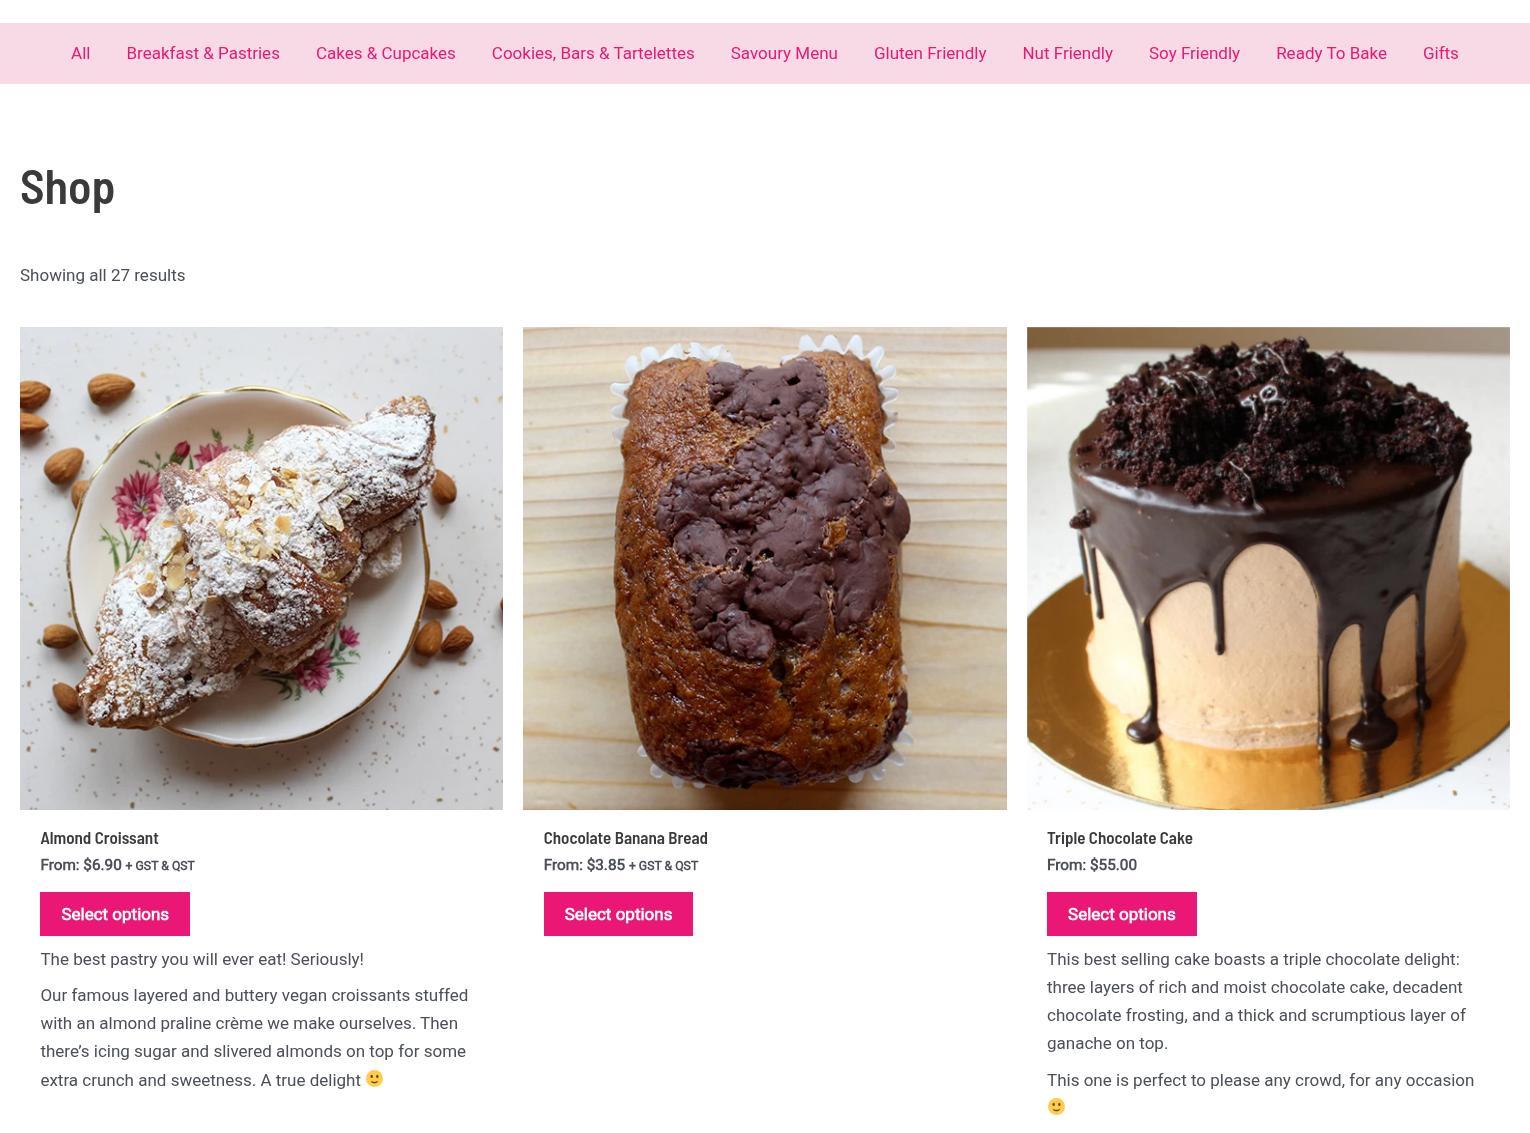Image resolution: width=1530 pixels, height=1133 pixels.
Task: Go to Cakes & Cupcakes category
Action: tap(385, 54)
